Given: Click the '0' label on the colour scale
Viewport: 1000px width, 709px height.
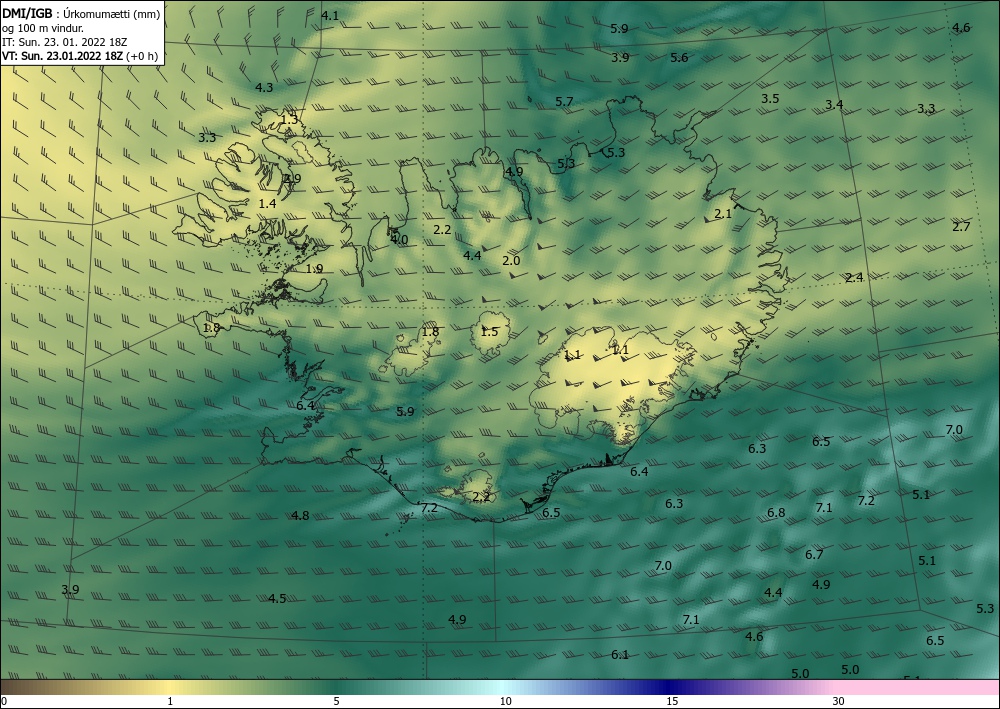Looking at the screenshot, I should pyautogui.click(x=4, y=702).
